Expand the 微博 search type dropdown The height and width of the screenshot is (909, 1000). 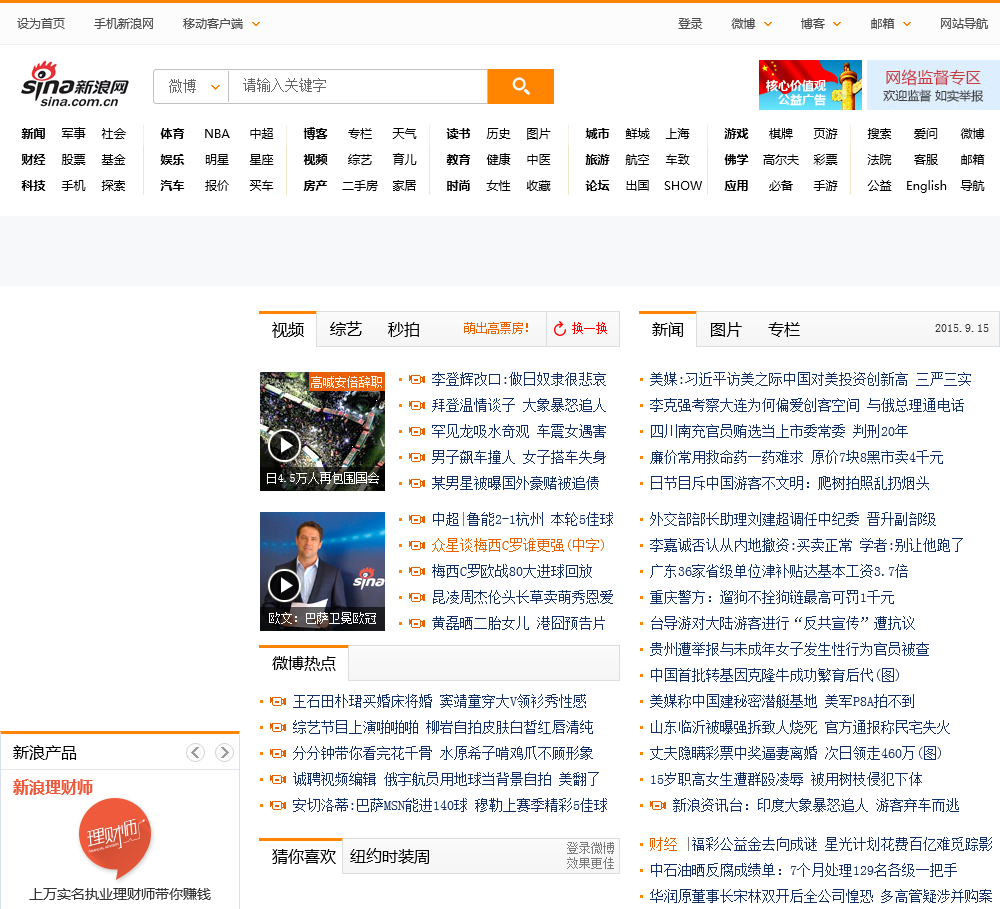coord(191,86)
